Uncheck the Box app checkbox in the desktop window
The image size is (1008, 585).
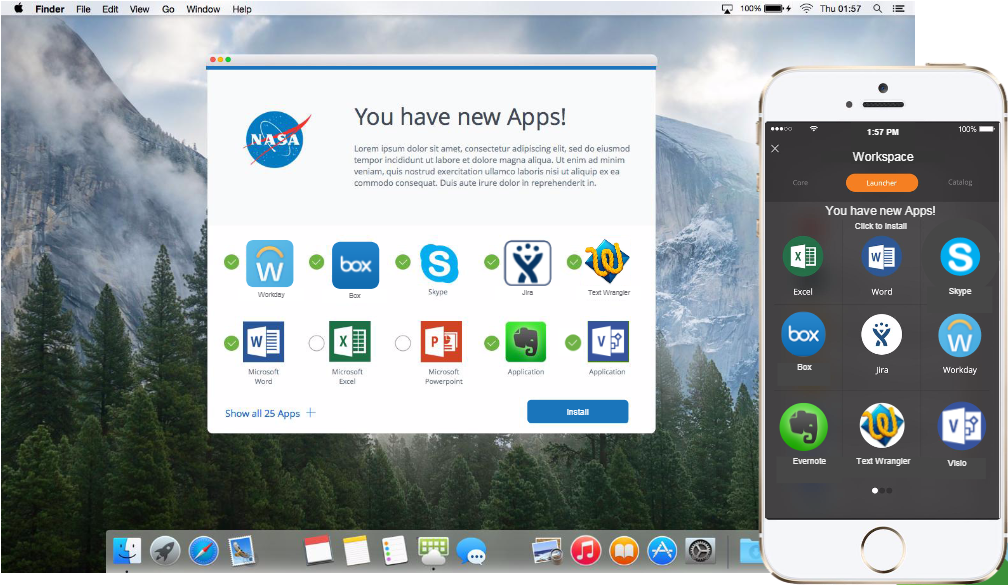(x=316, y=262)
